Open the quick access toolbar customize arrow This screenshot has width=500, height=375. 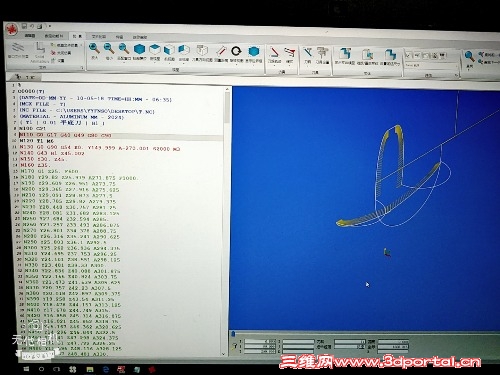[50, 26]
